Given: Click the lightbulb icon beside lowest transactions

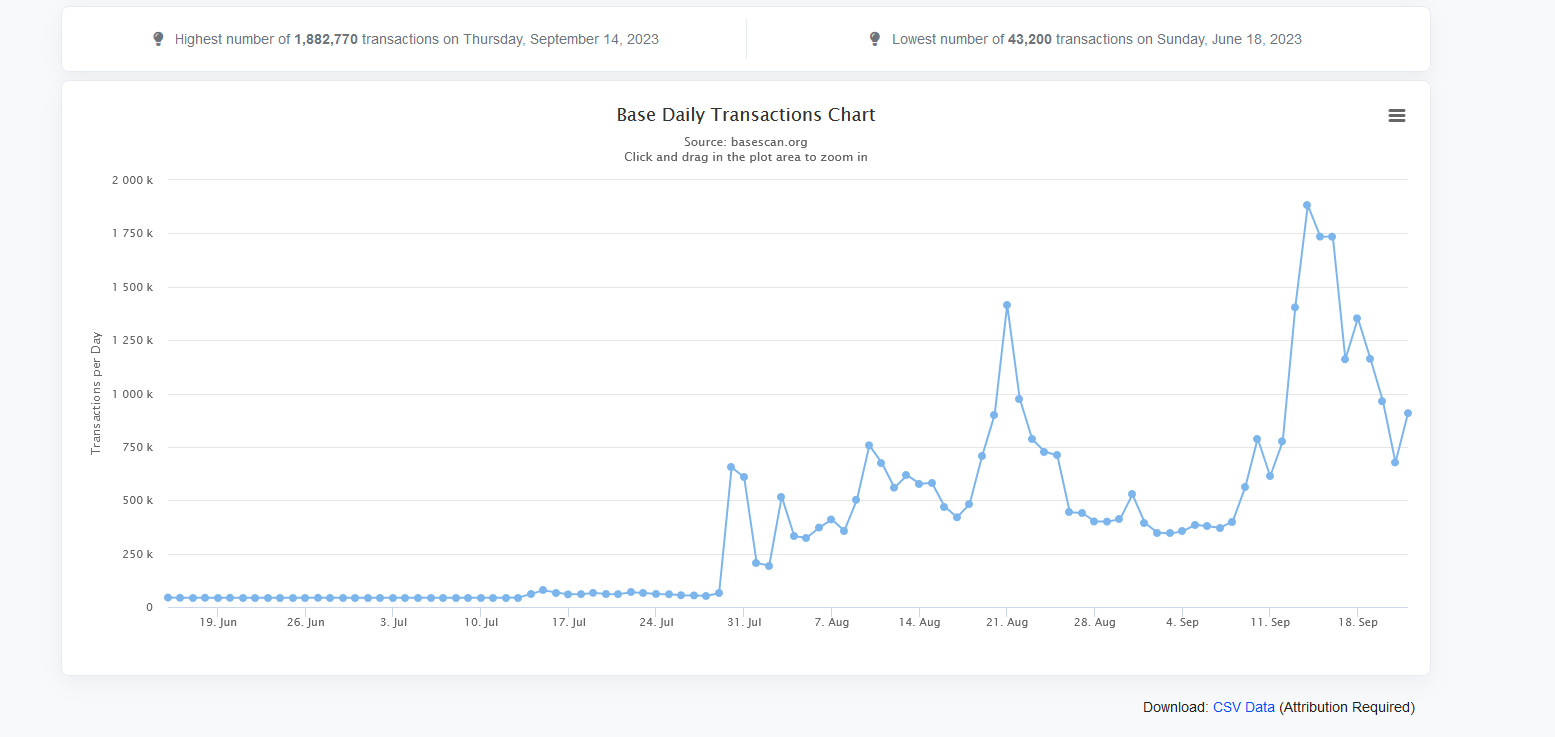Looking at the screenshot, I should point(875,39).
